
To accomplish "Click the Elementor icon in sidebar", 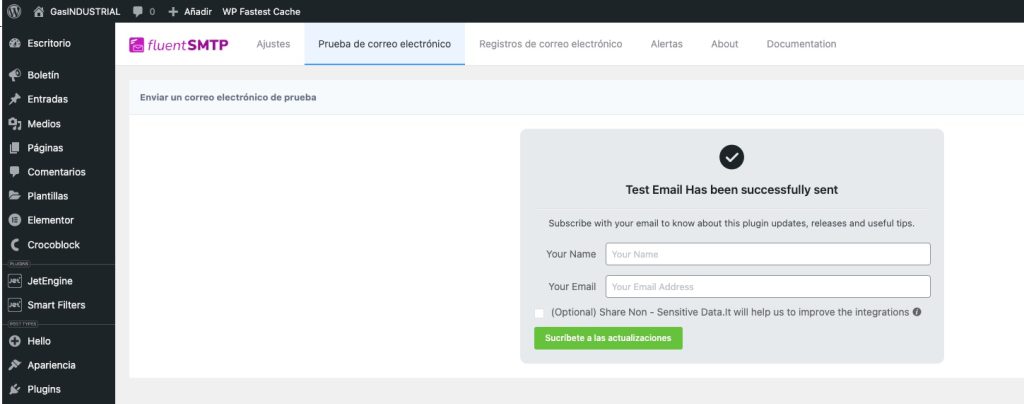I will [15, 220].
